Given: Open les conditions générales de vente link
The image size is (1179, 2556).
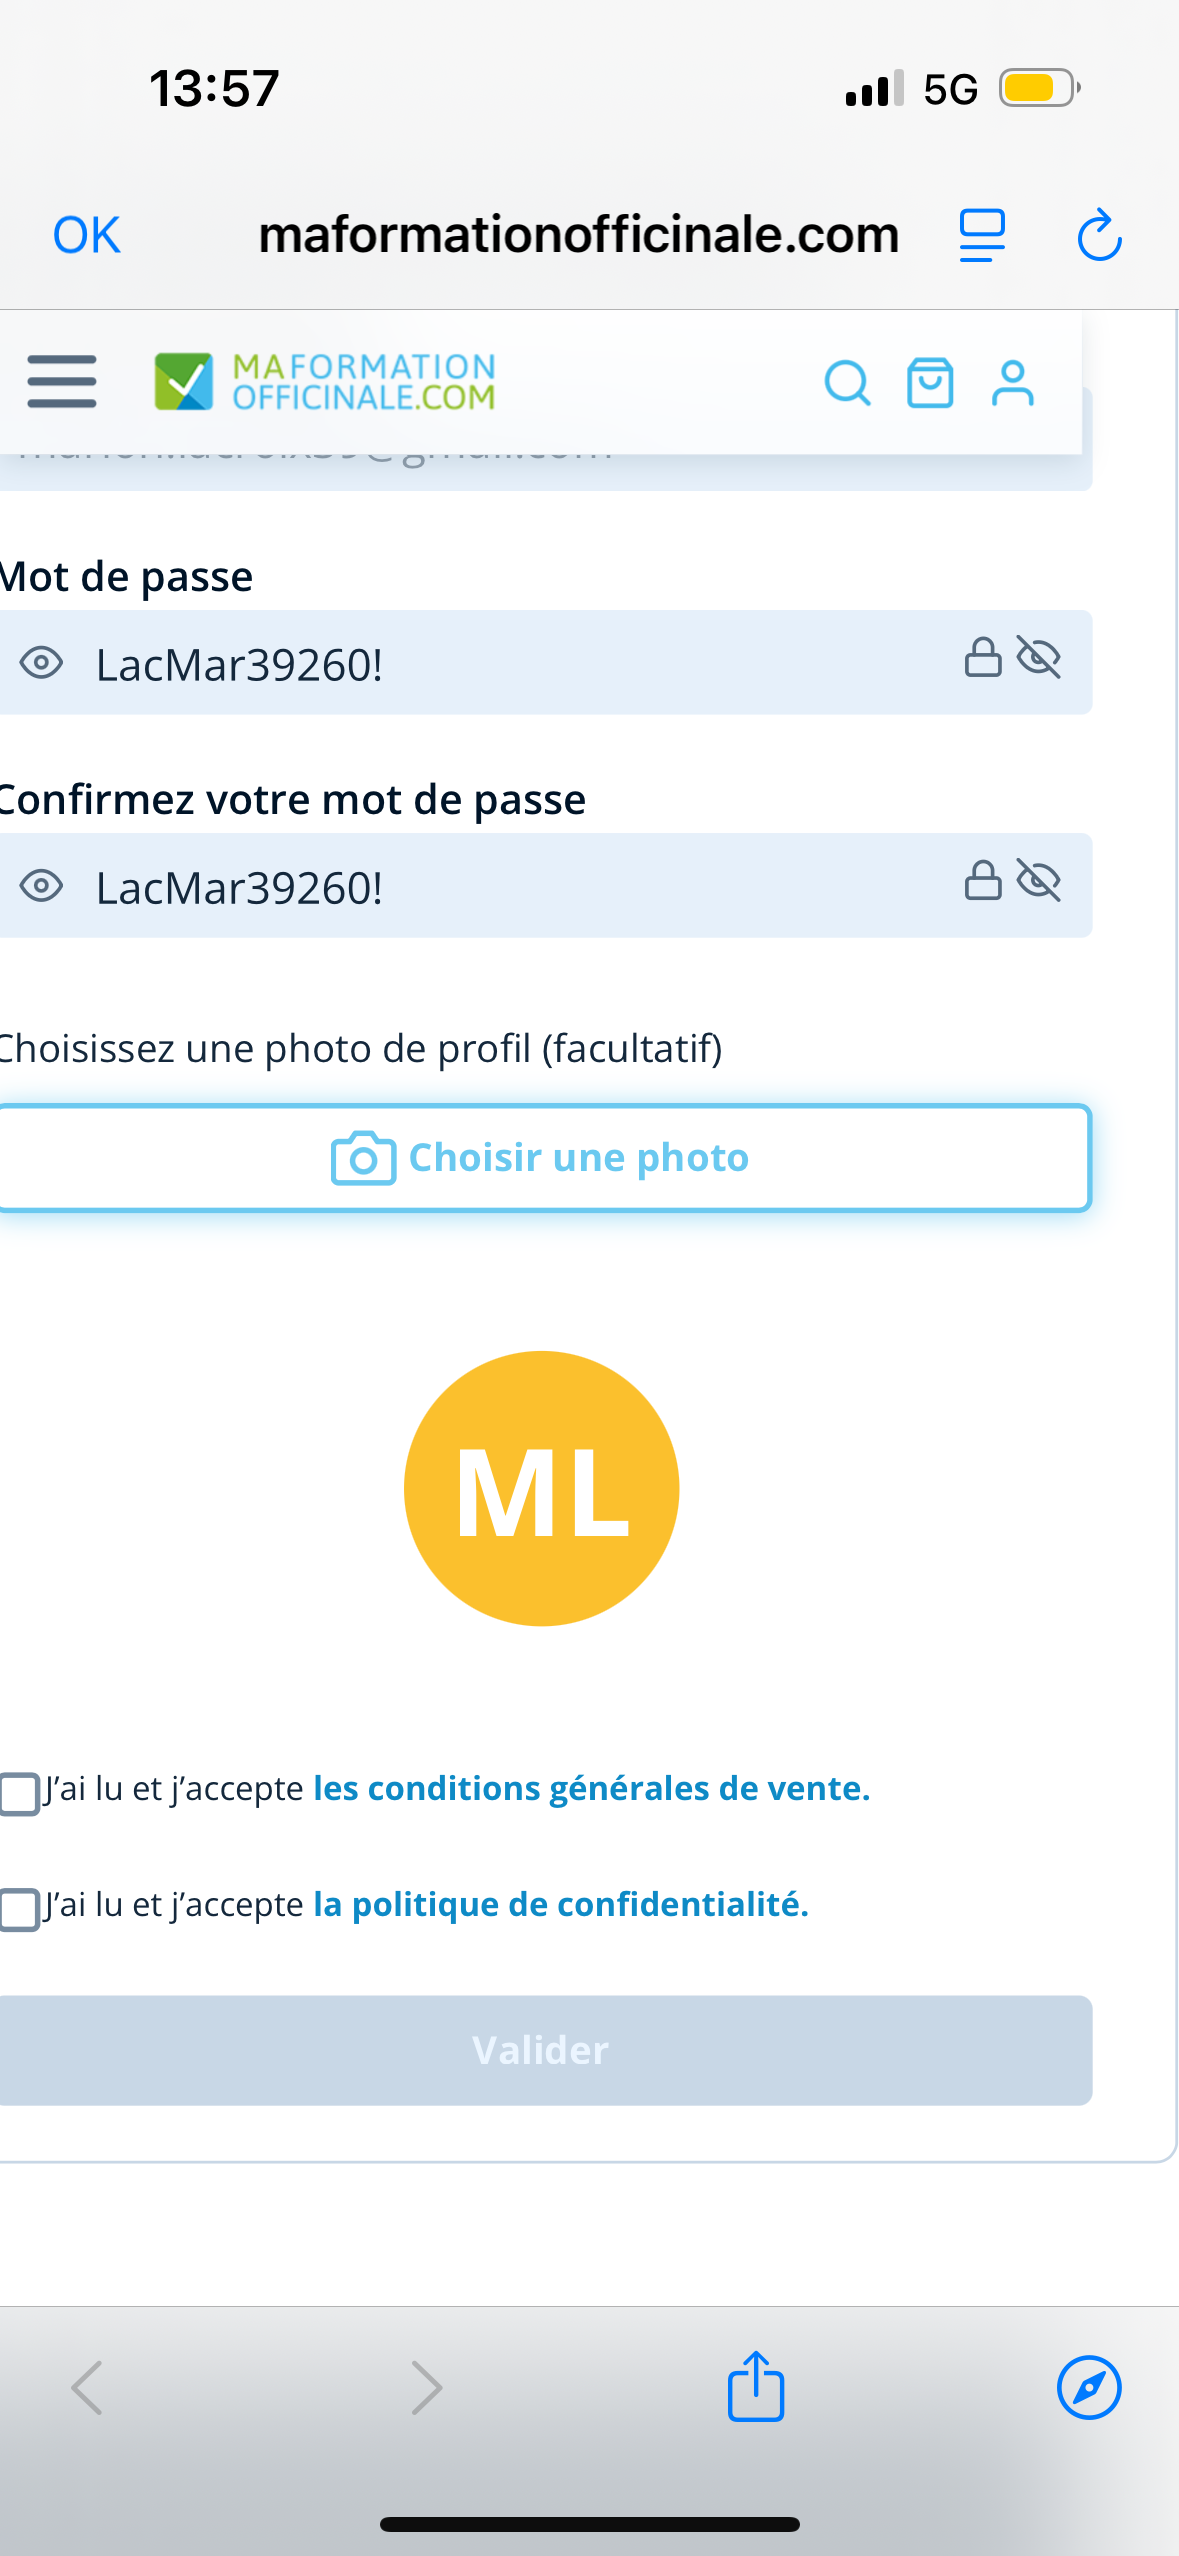Looking at the screenshot, I should coord(592,1788).
